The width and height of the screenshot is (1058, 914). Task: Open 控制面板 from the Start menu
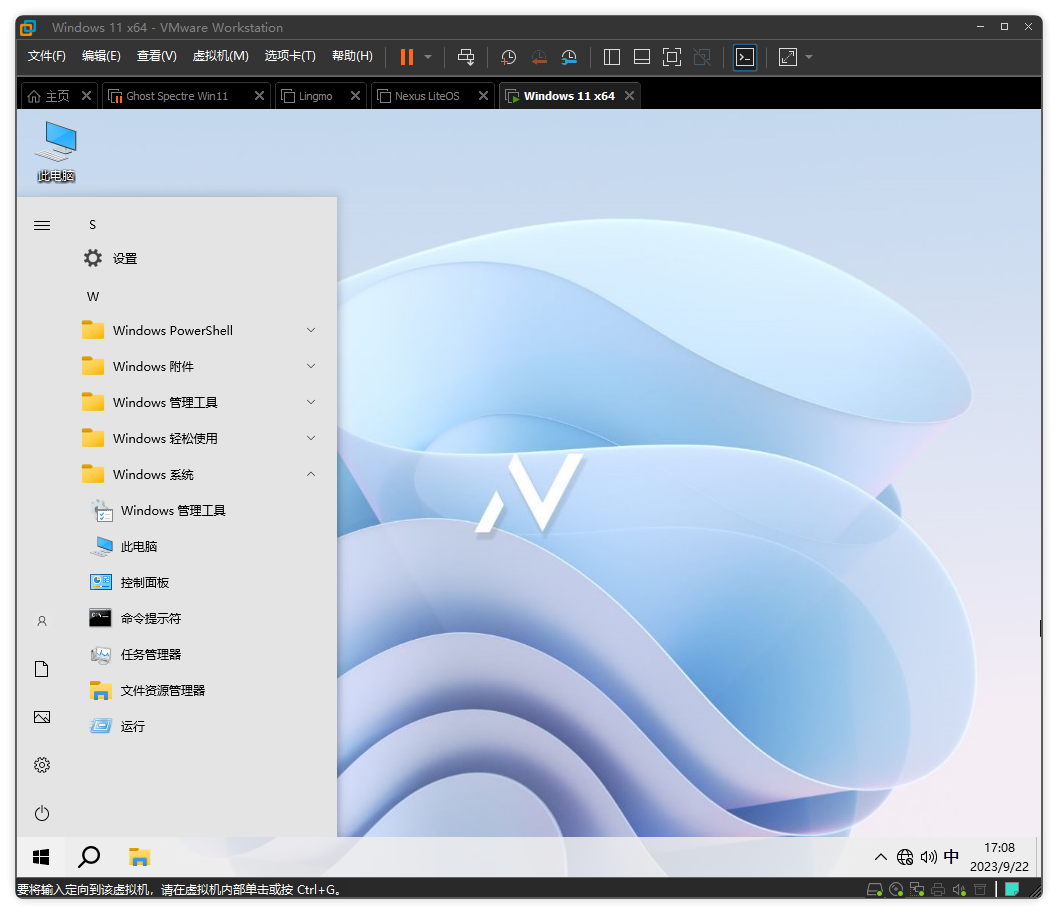pyautogui.click(x=144, y=583)
